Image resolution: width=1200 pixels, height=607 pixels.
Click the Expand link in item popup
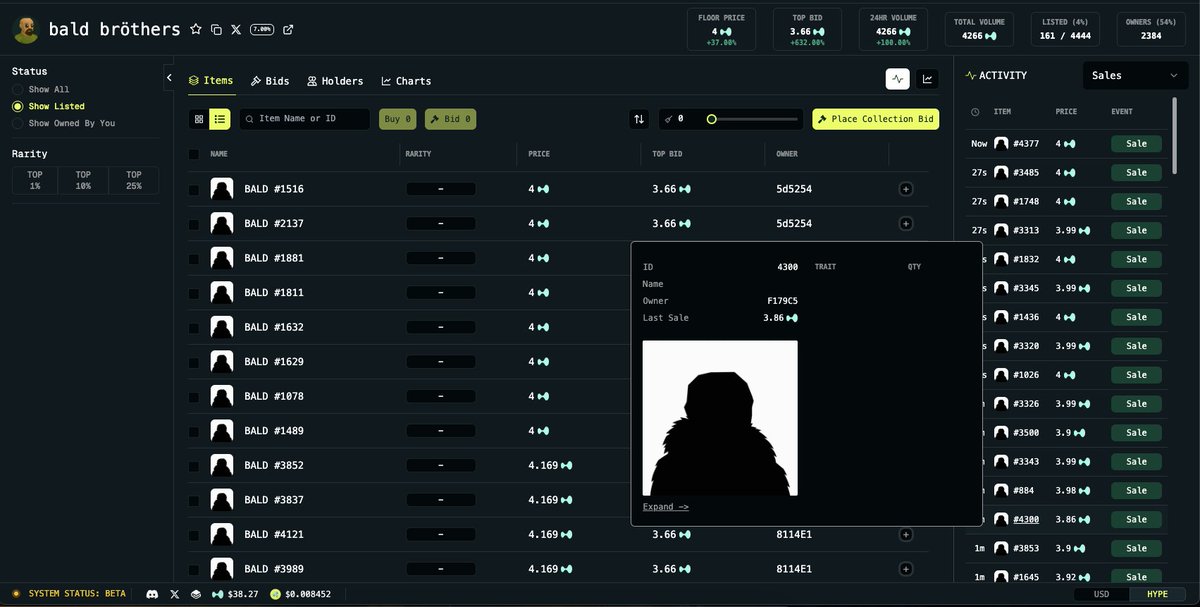pyautogui.click(x=665, y=507)
